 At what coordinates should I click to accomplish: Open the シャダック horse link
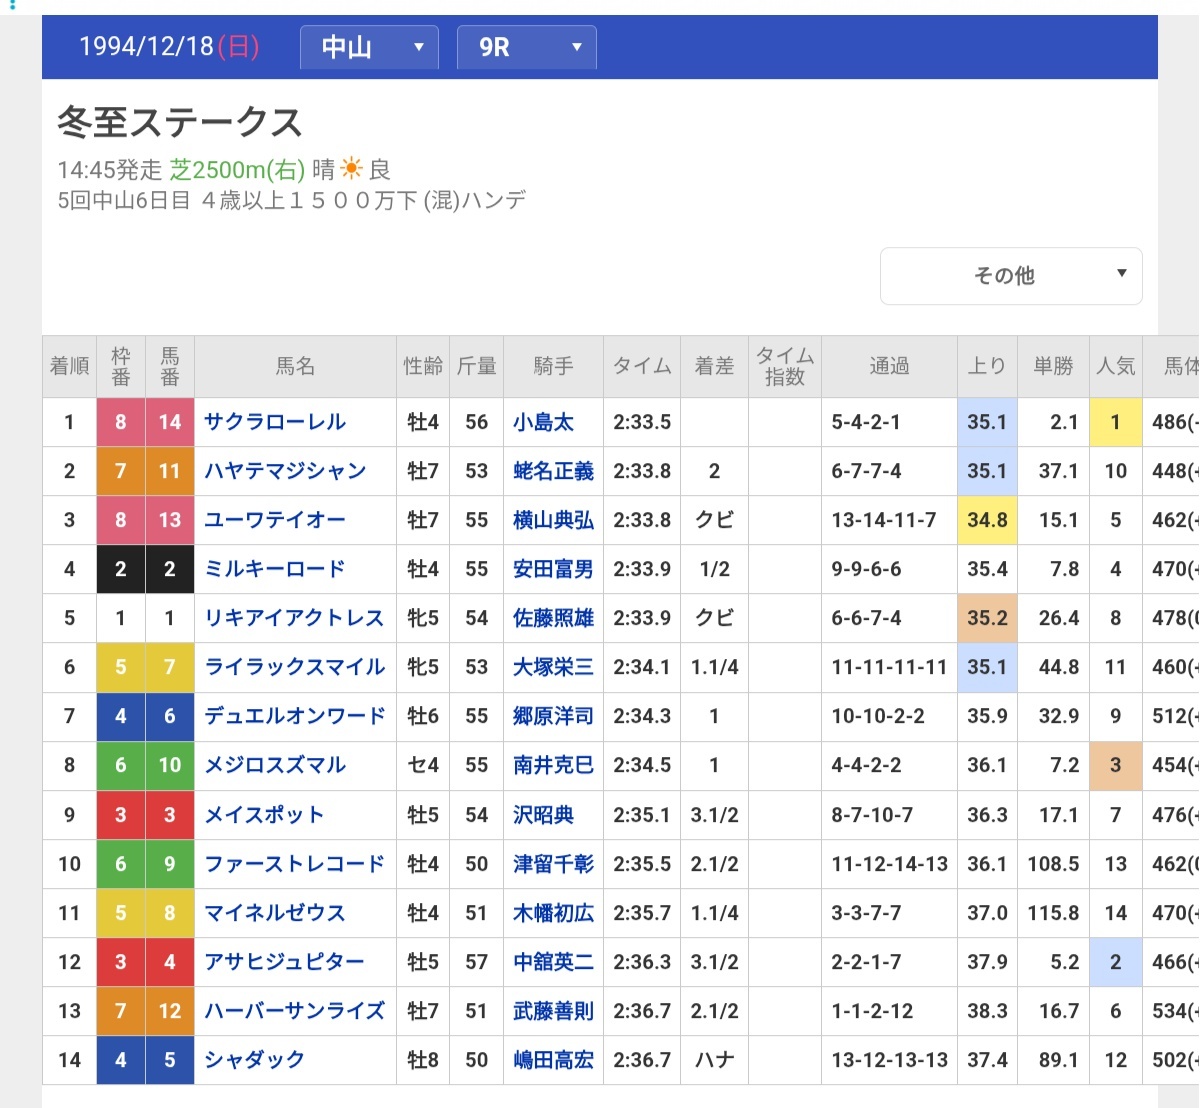(x=255, y=1060)
